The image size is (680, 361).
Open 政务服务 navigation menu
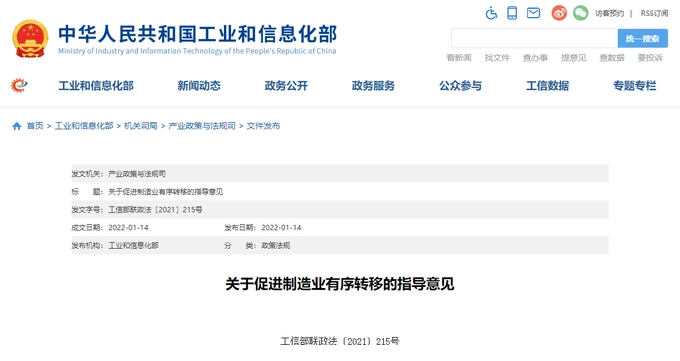point(373,86)
